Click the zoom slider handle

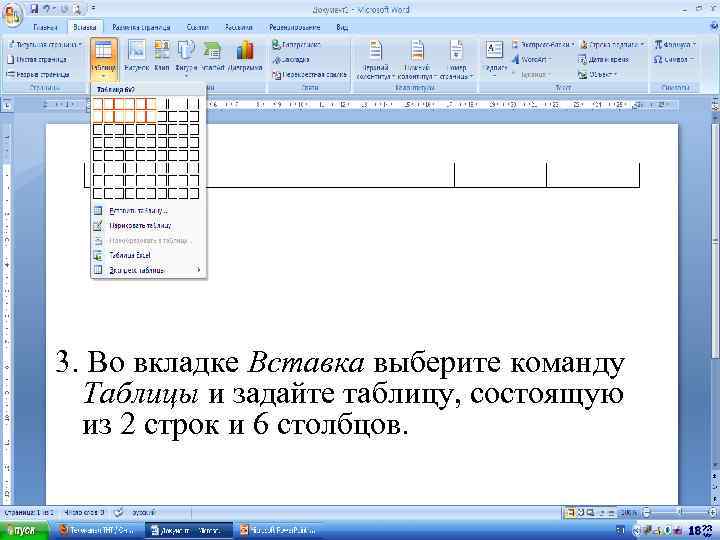pyautogui.click(x=680, y=512)
